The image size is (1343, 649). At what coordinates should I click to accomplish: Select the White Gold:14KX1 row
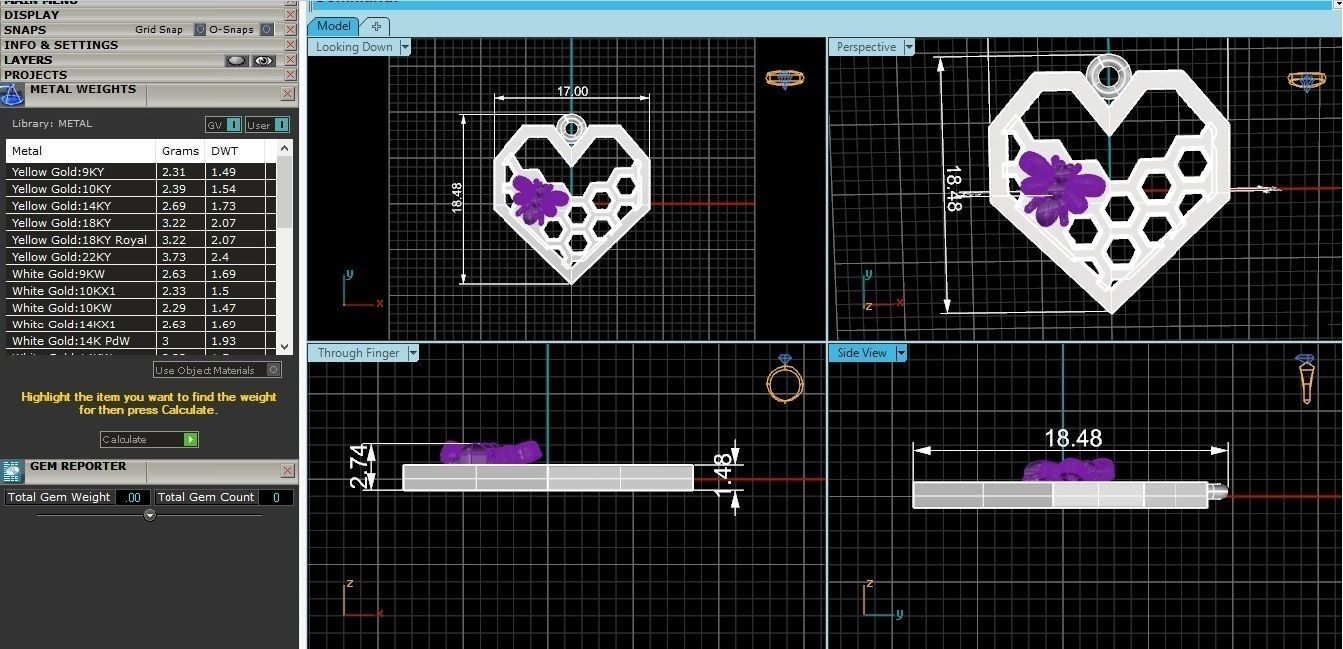click(141, 324)
